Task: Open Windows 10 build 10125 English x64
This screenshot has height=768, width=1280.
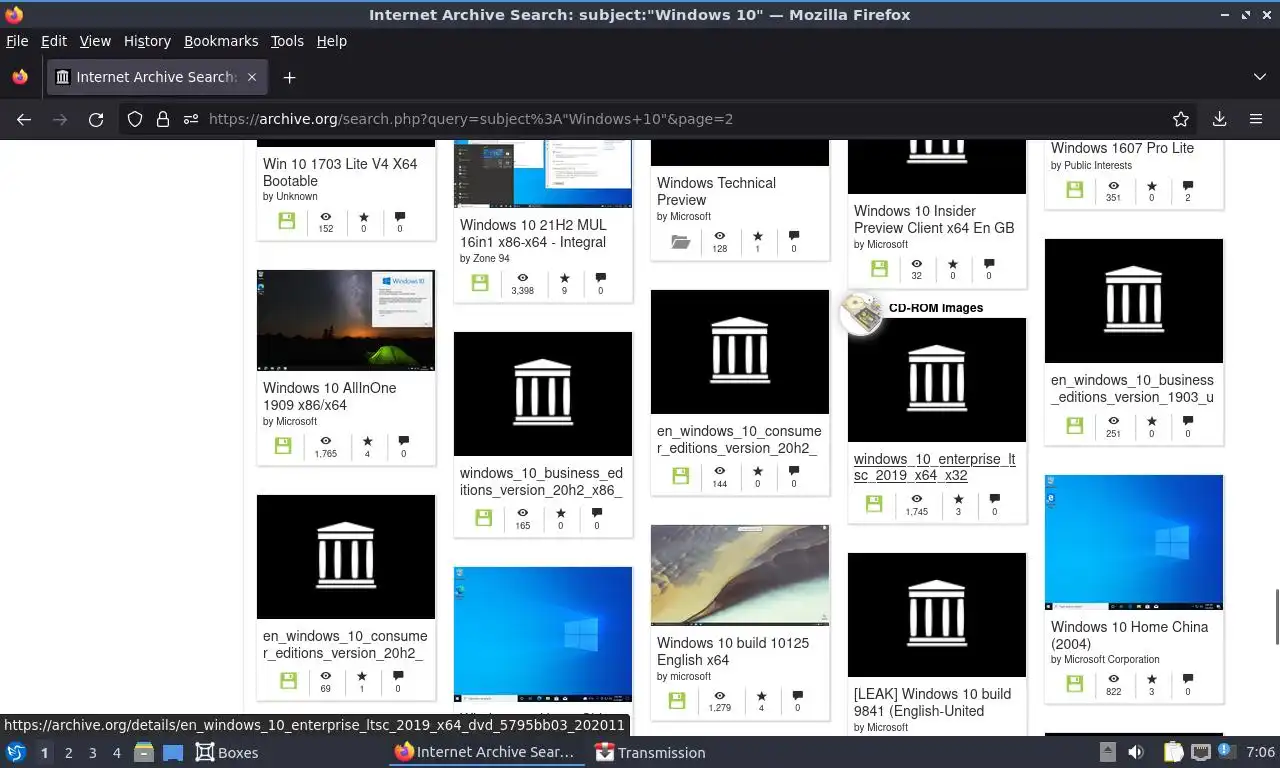Action: tap(733, 651)
